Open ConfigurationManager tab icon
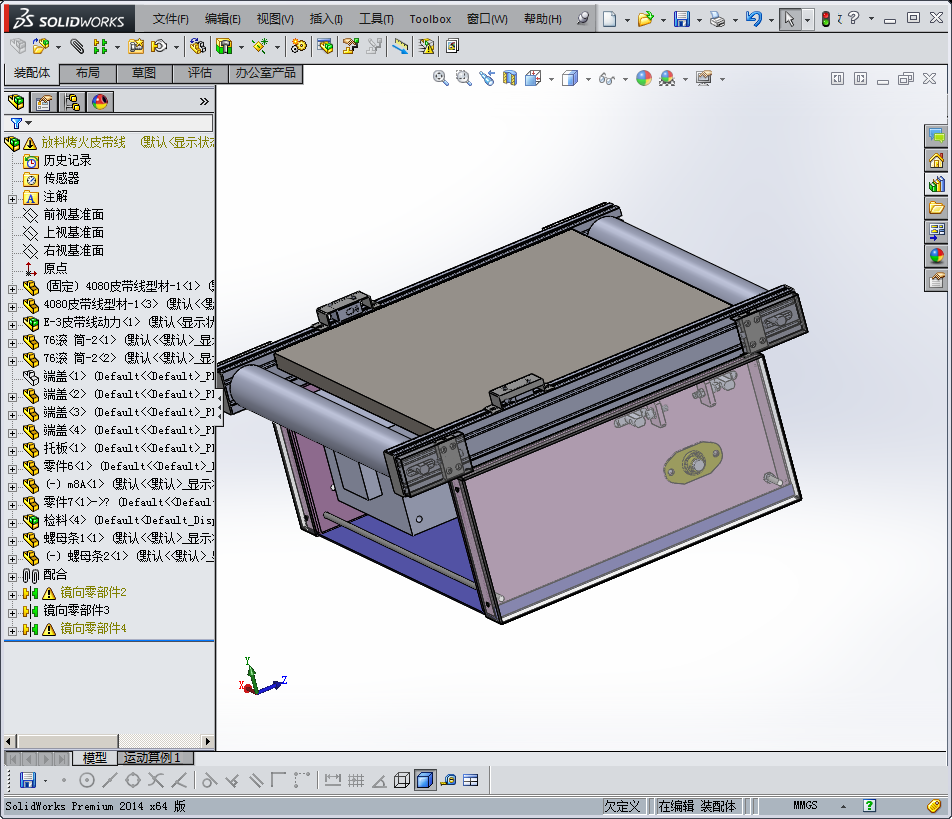The width and height of the screenshot is (952, 819). tap(72, 102)
